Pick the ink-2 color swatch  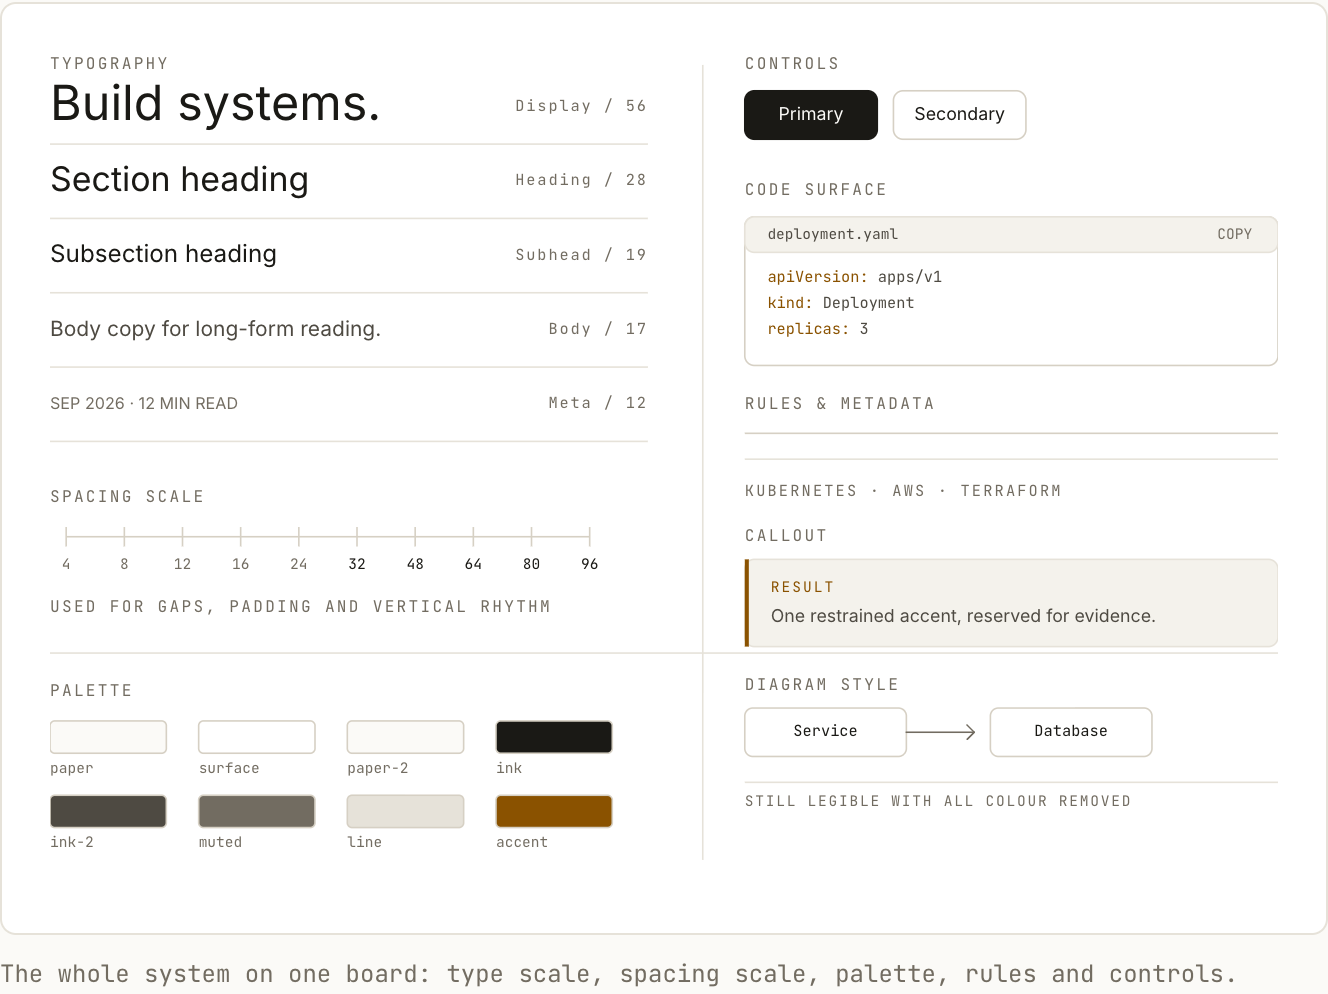(108, 811)
